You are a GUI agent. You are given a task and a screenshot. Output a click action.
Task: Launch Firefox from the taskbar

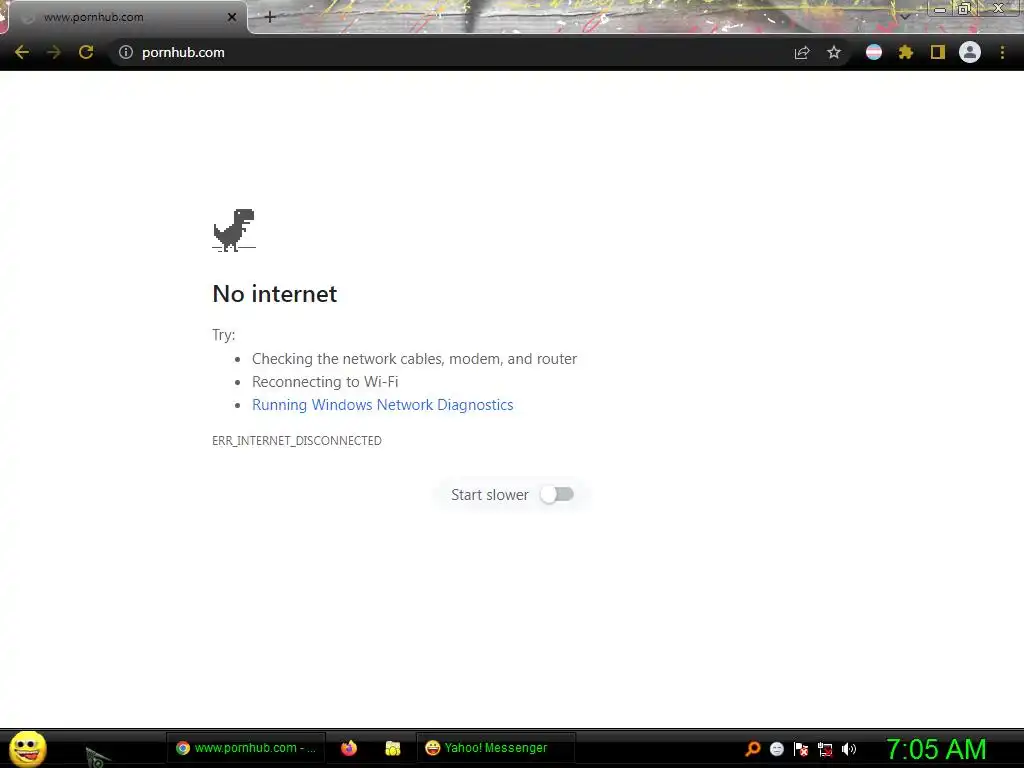349,748
